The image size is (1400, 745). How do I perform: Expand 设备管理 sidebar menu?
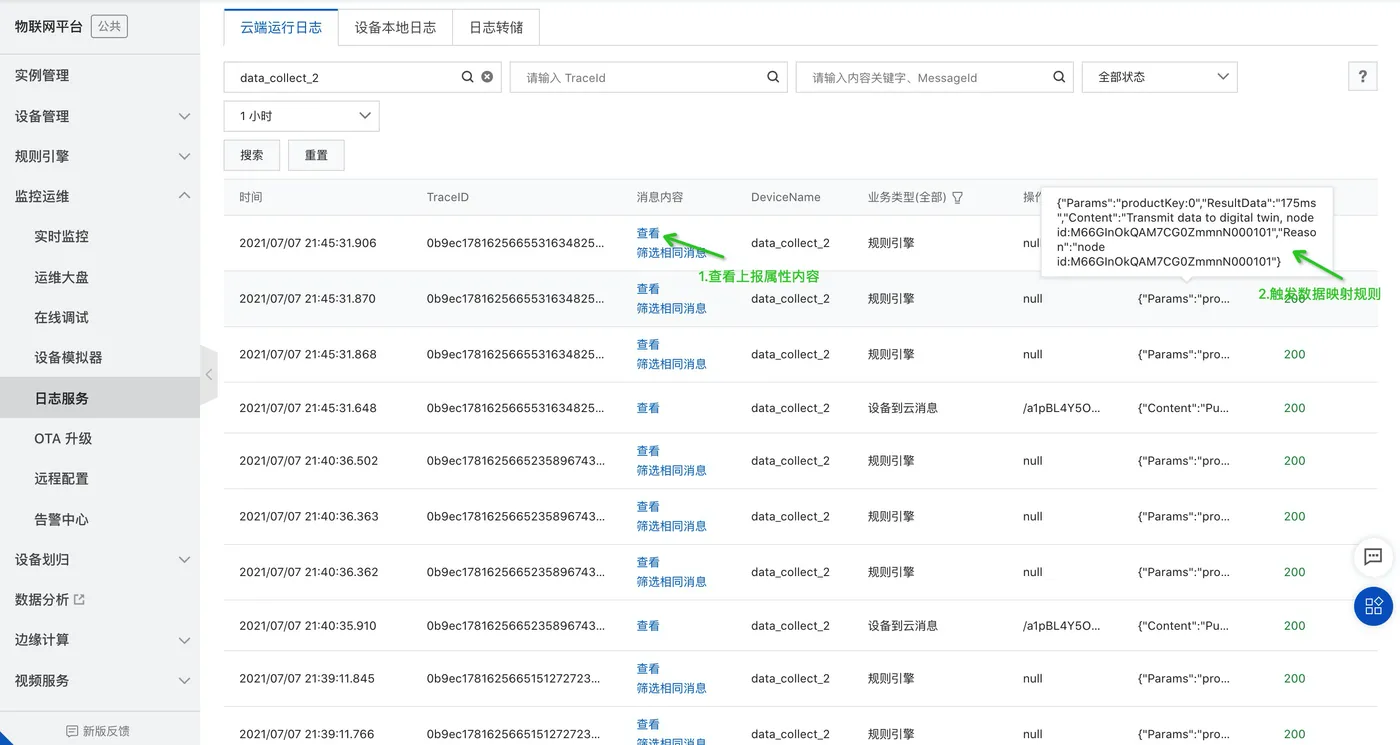click(x=100, y=116)
